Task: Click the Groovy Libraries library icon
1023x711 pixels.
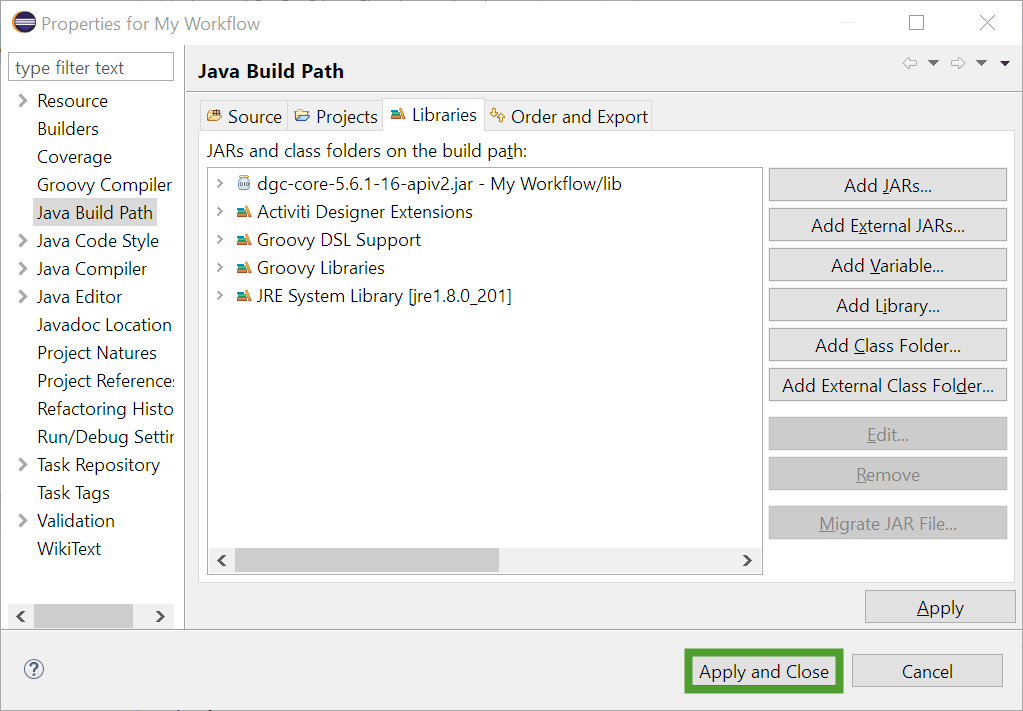Action: point(243,268)
